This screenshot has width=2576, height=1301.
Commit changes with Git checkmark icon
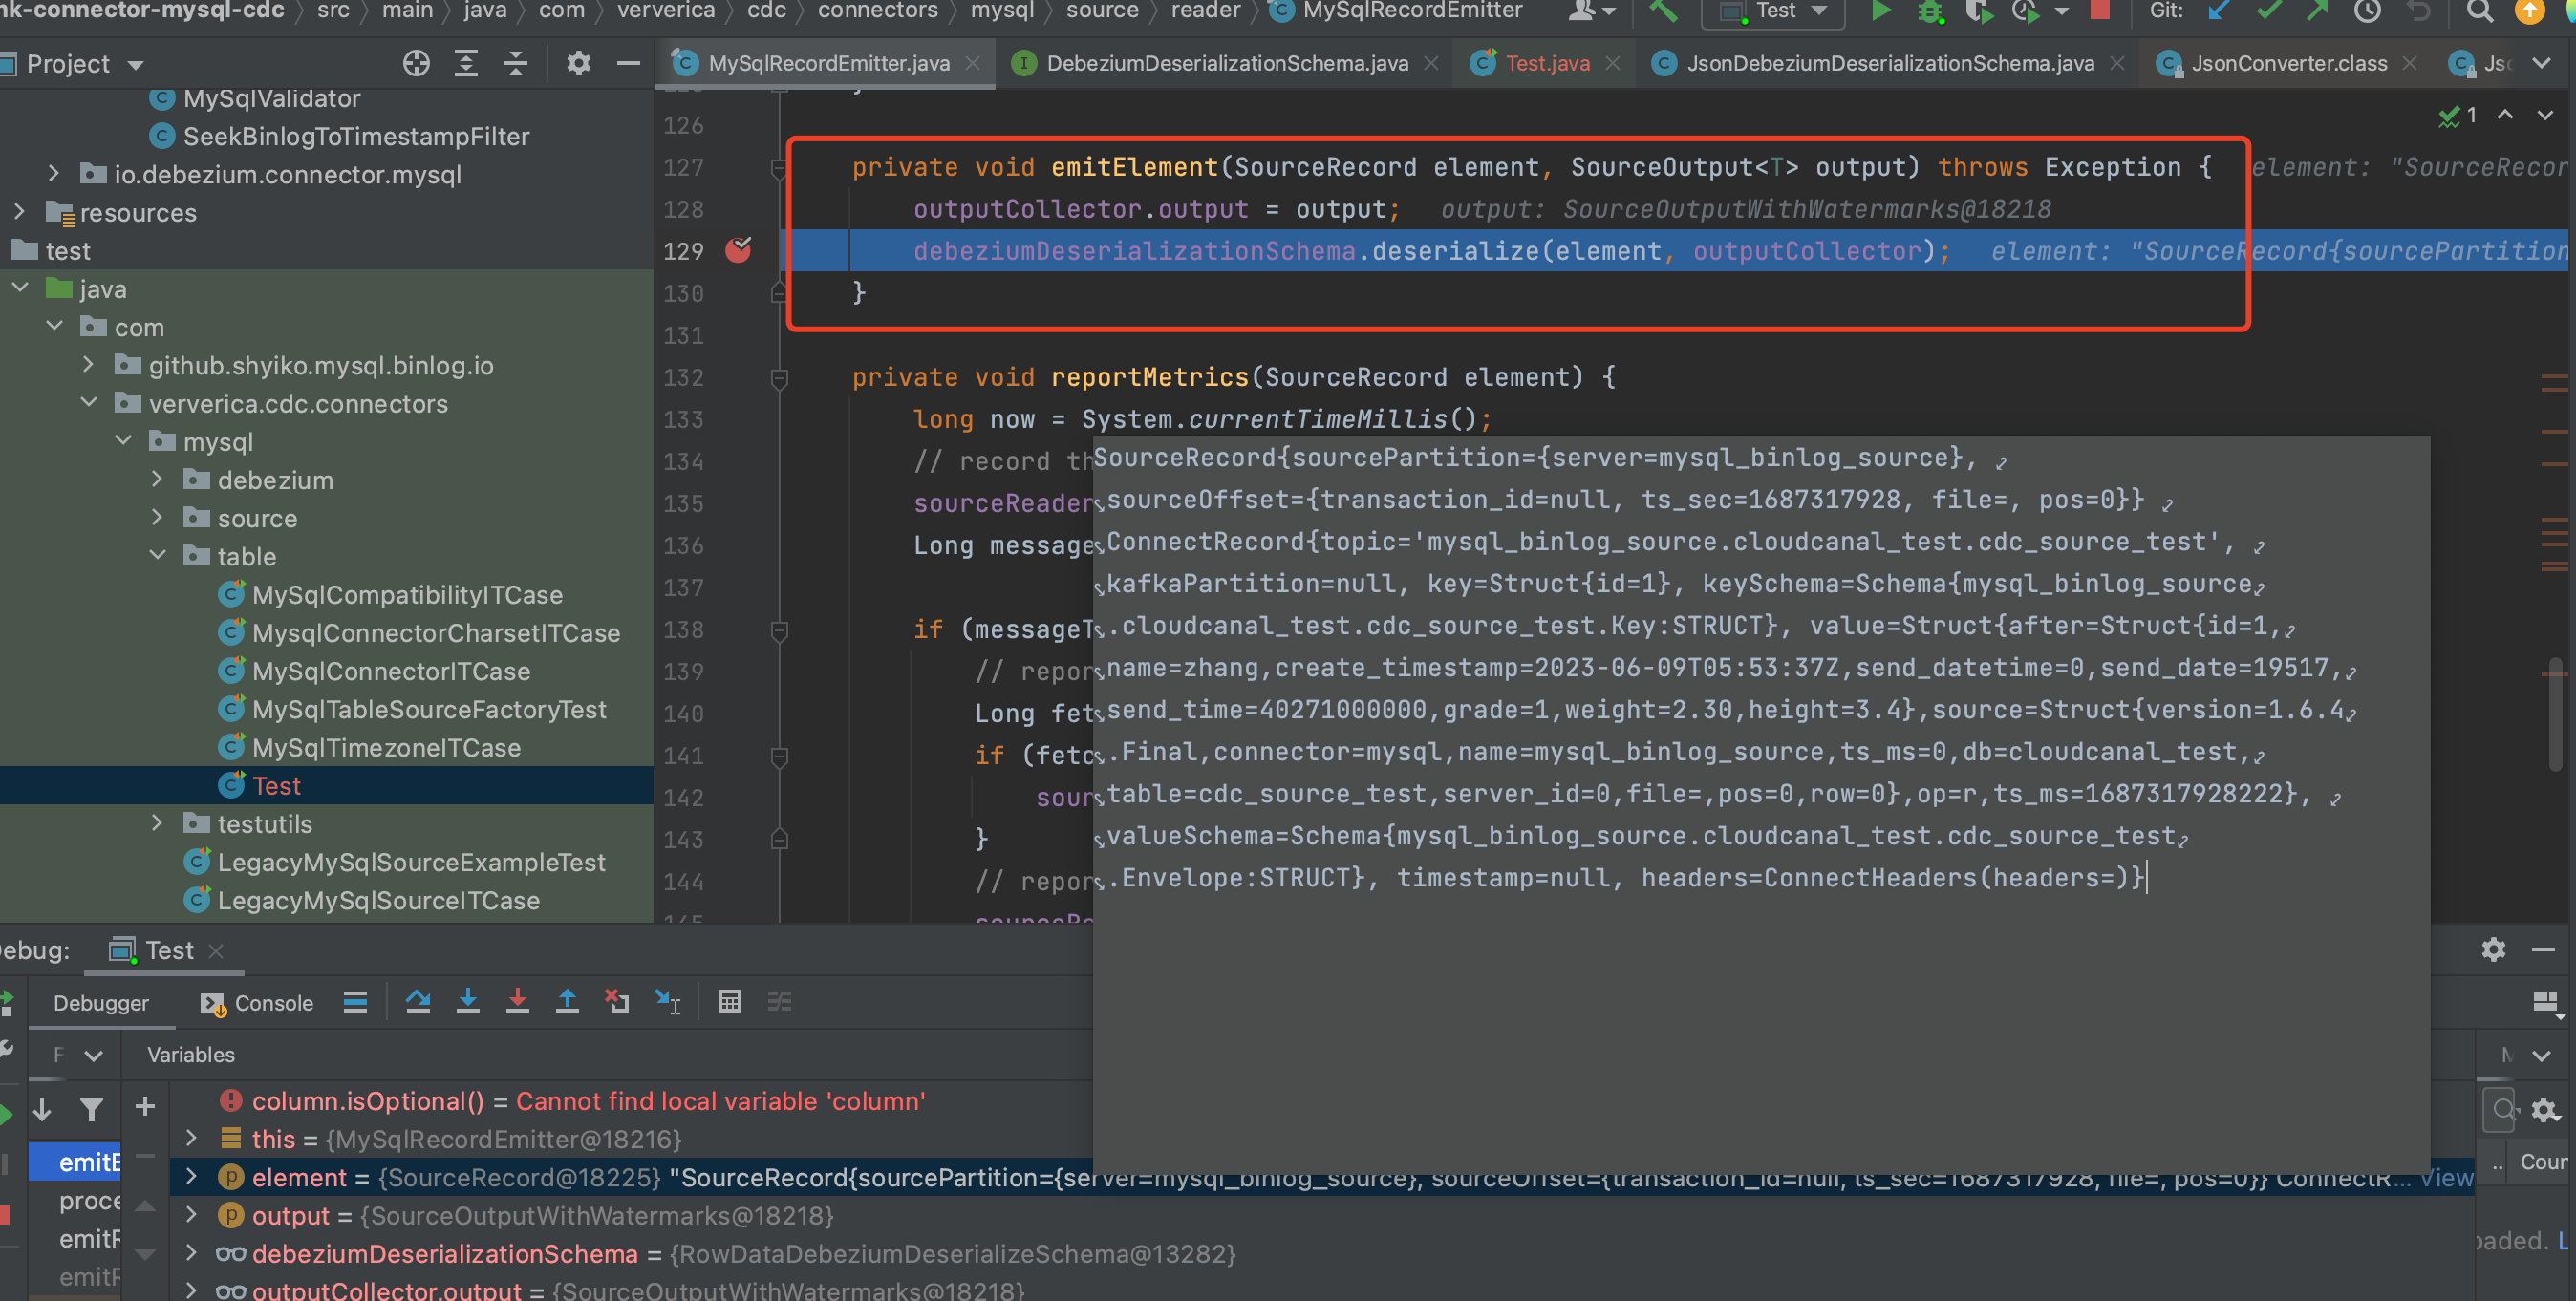pos(2269,11)
